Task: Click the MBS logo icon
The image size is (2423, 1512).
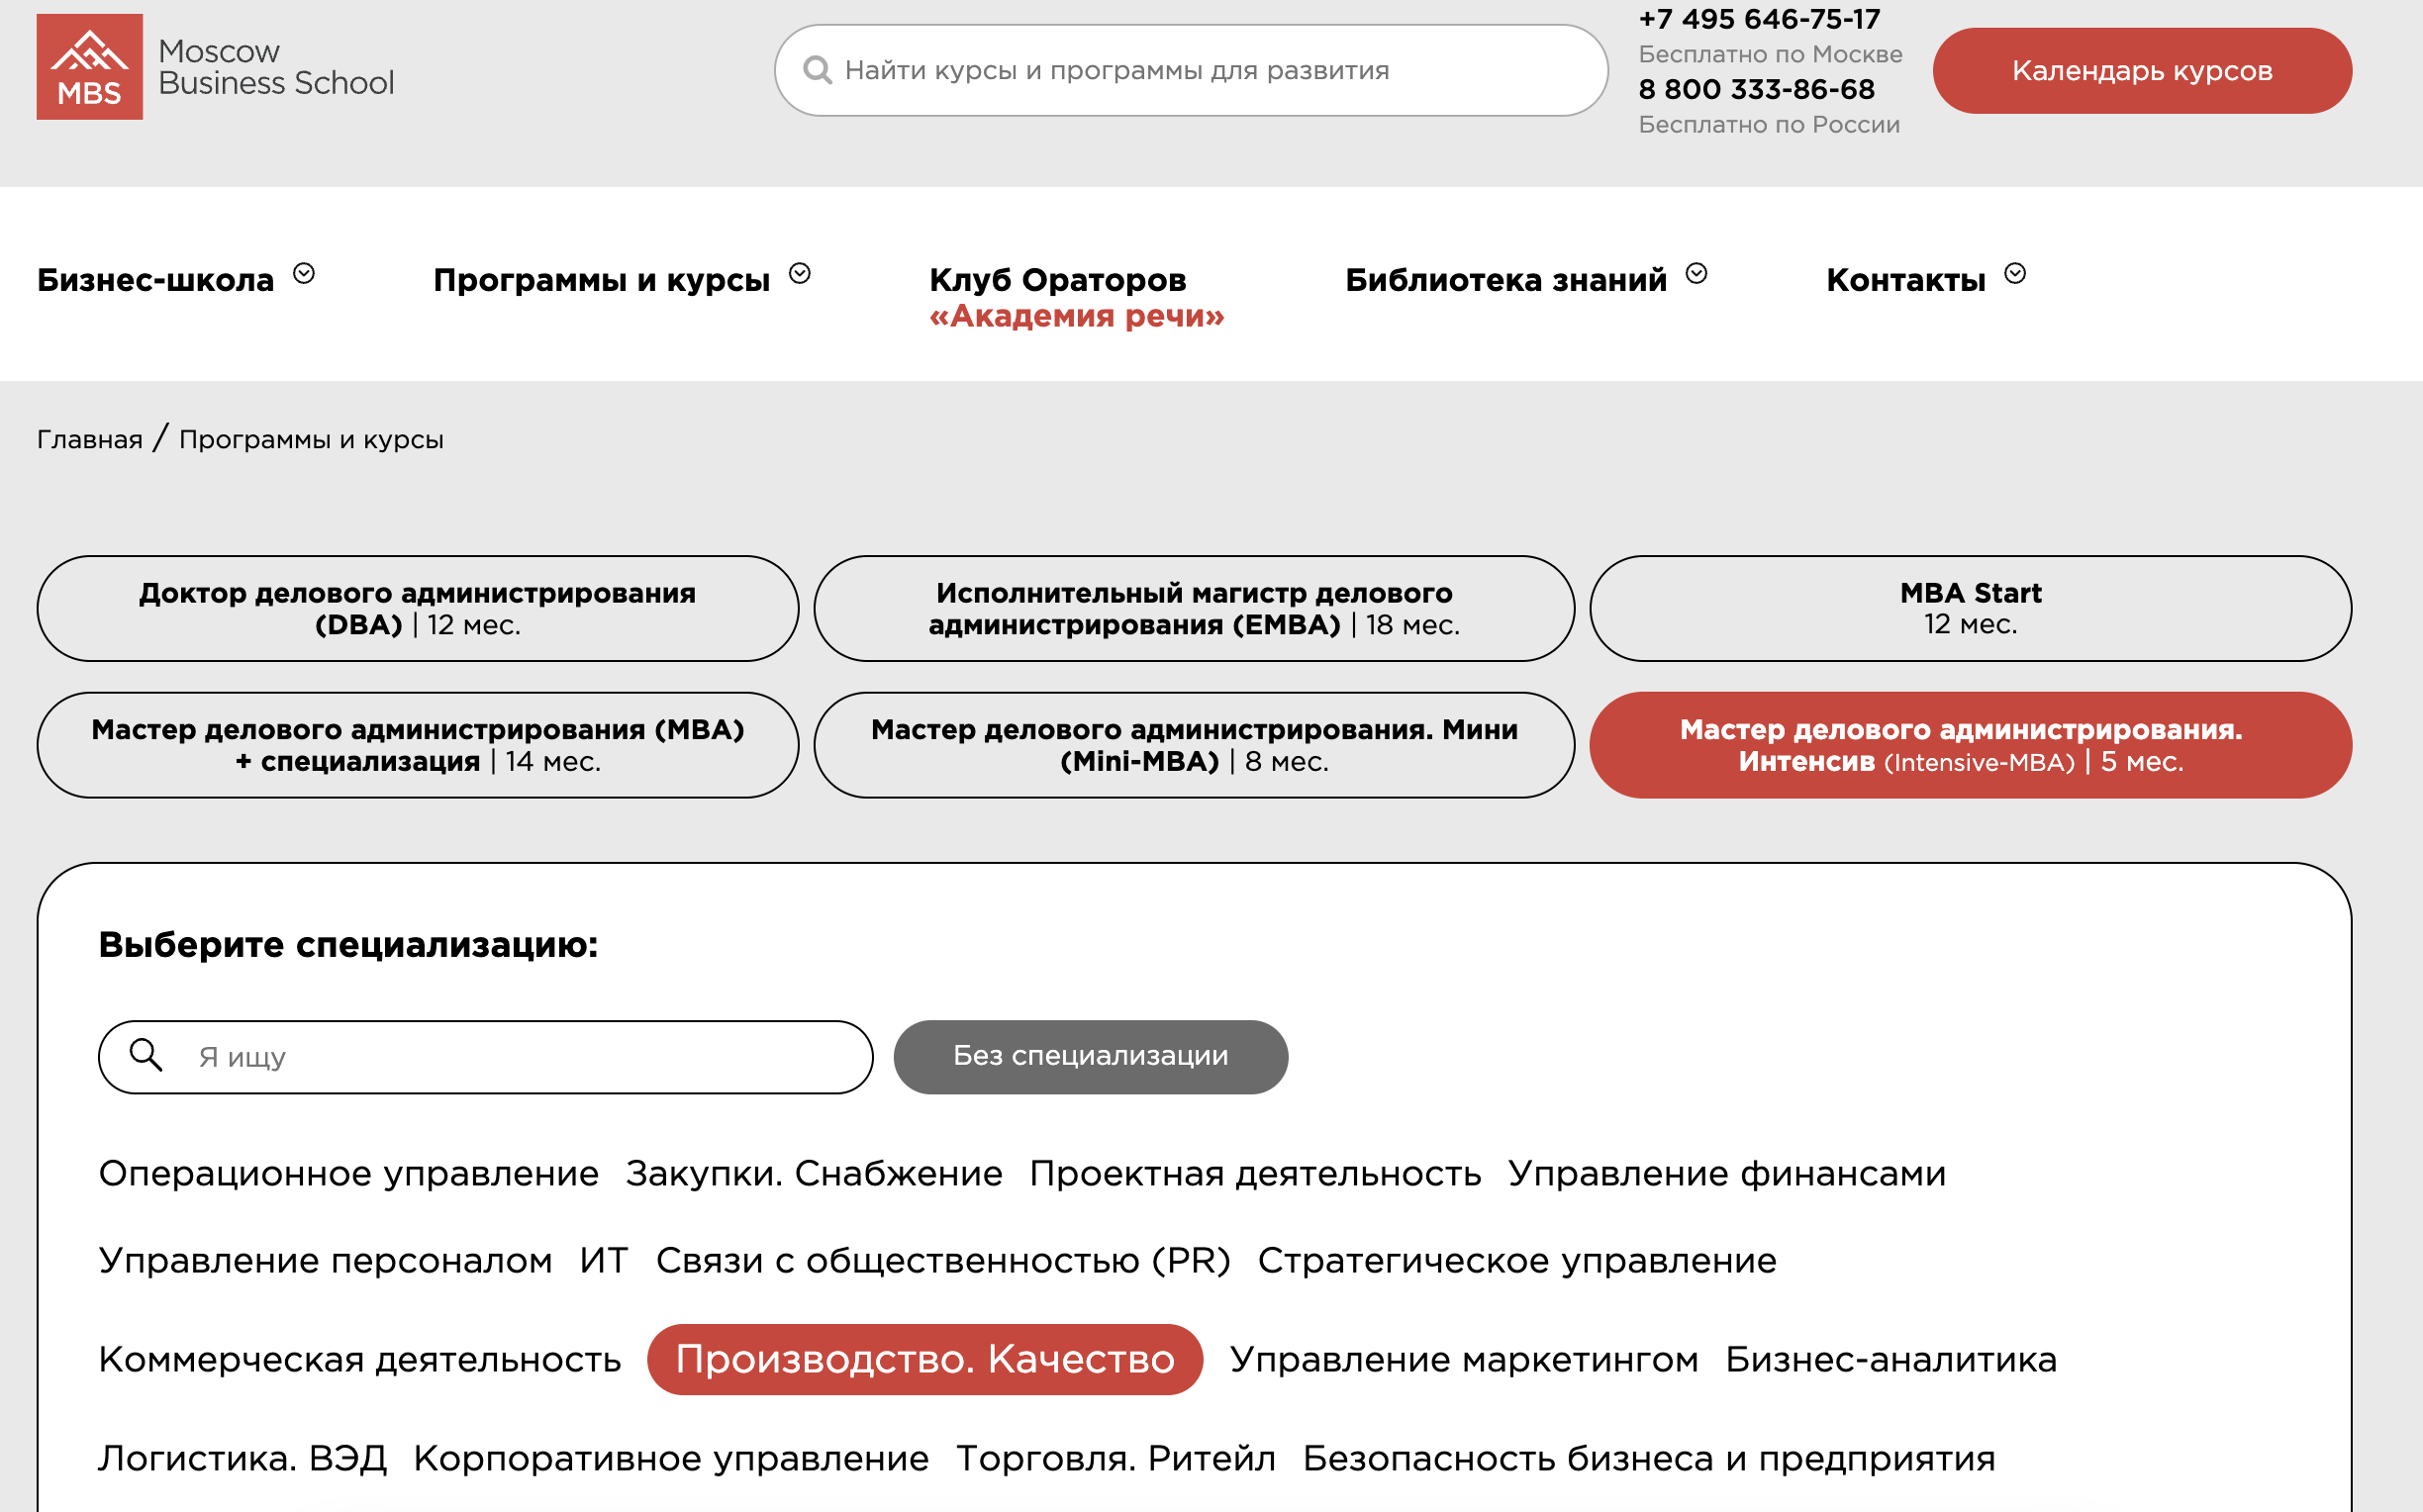Action: pos(89,67)
